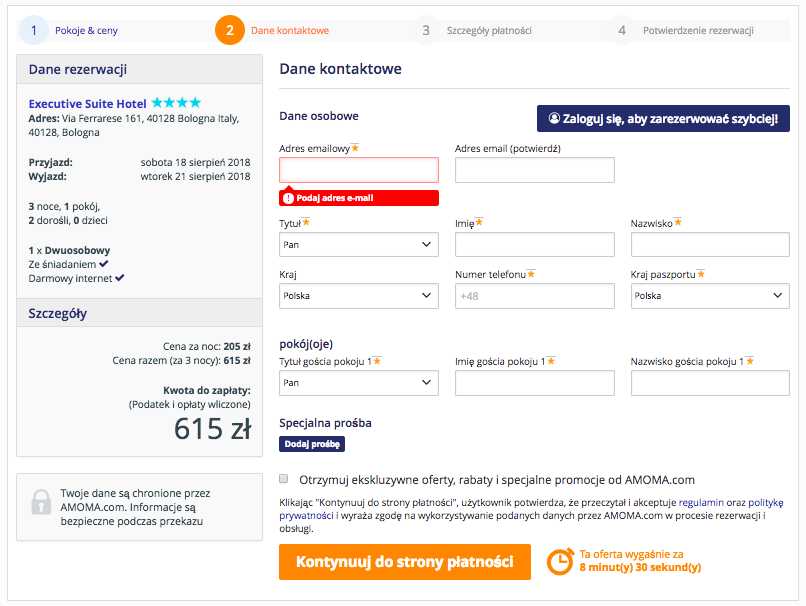Click the step 4 number icon
806x606 pixels.
click(x=622, y=30)
